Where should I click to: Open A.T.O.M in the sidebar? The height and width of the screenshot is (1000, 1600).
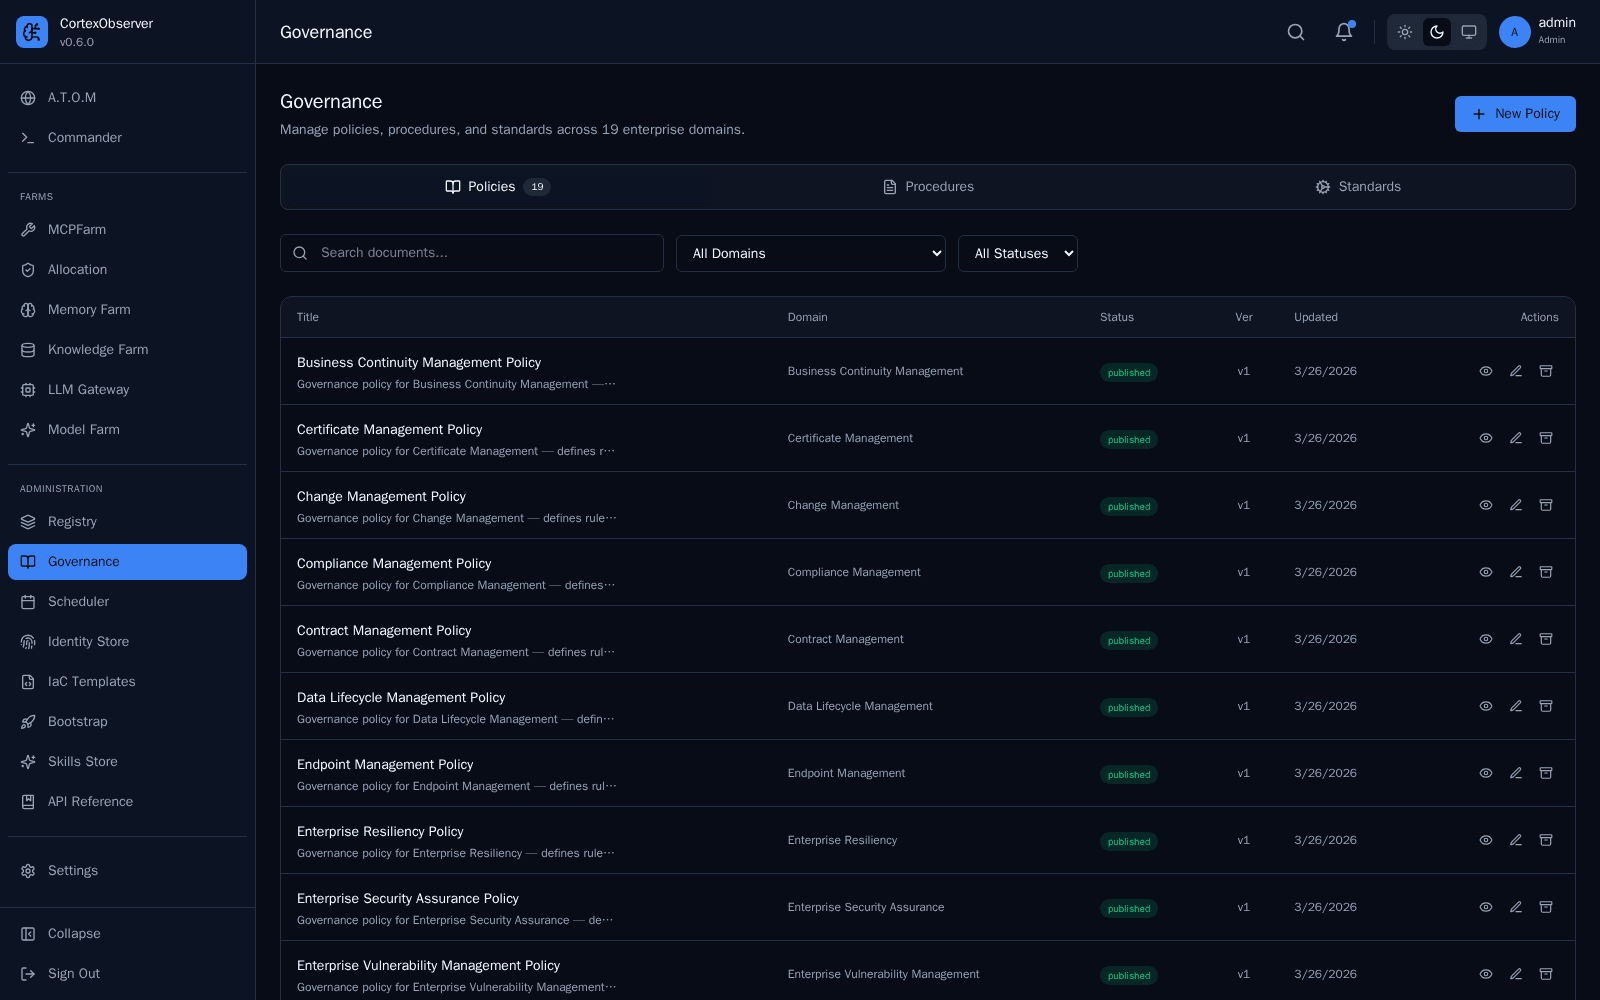point(127,98)
